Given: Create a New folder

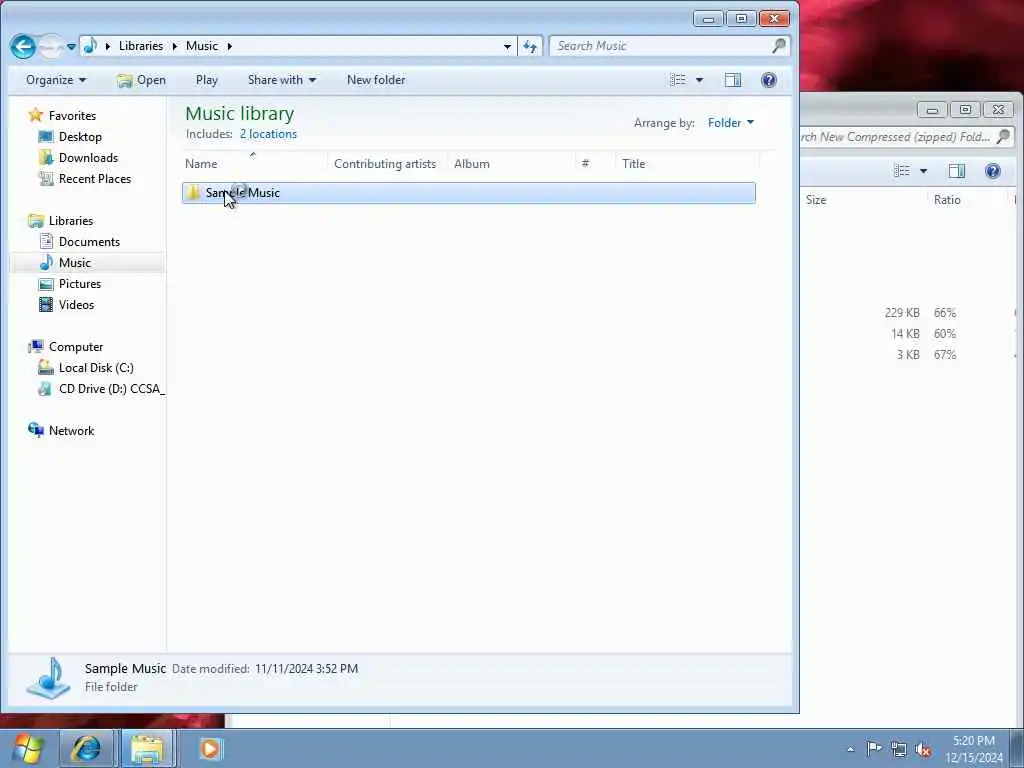Looking at the screenshot, I should [376, 80].
